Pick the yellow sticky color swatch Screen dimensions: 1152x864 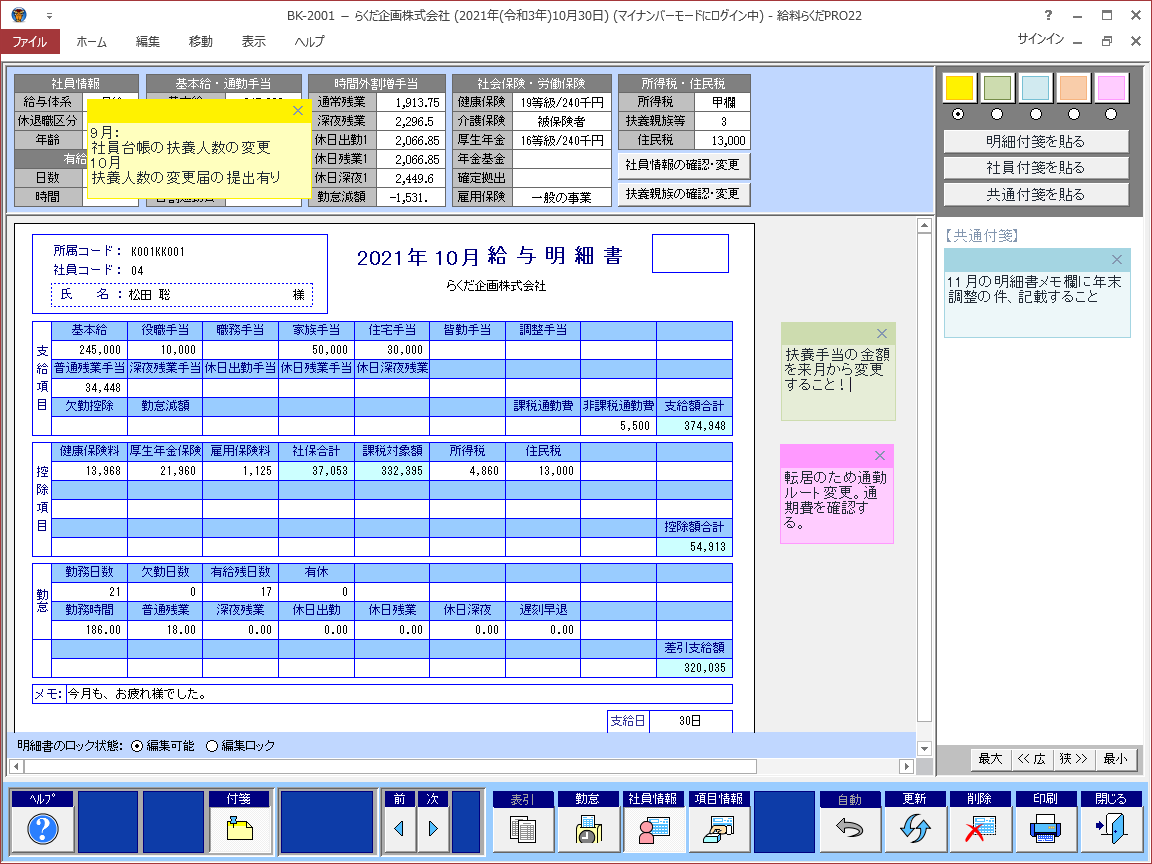pyautogui.click(x=960, y=88)
